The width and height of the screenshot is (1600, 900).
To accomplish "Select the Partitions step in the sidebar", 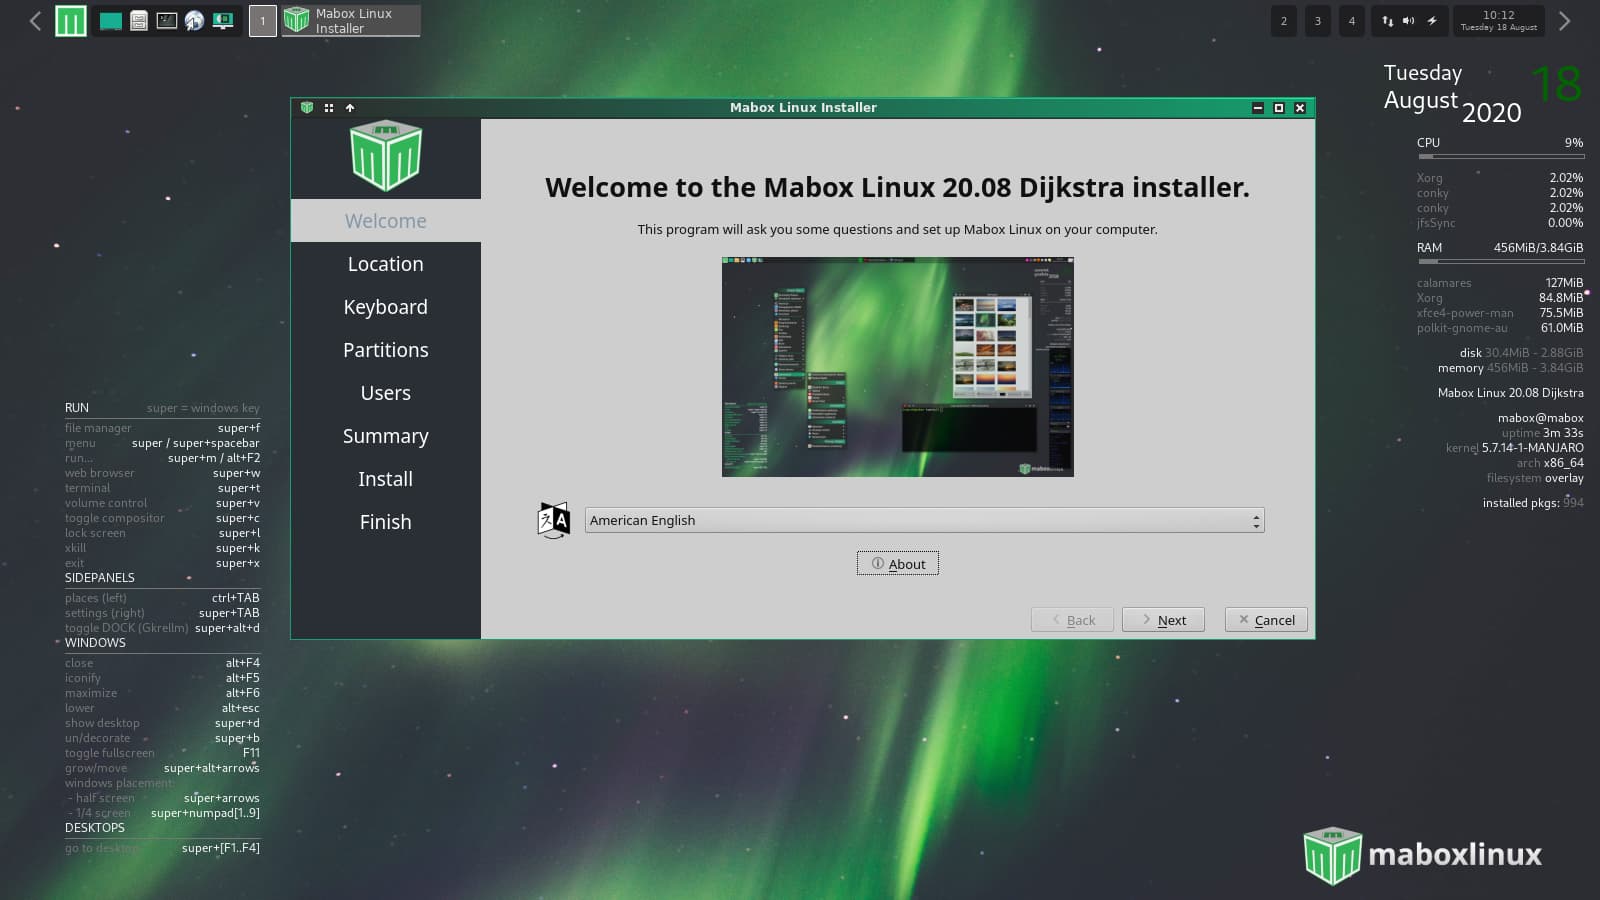I will (x=385, y=350).
